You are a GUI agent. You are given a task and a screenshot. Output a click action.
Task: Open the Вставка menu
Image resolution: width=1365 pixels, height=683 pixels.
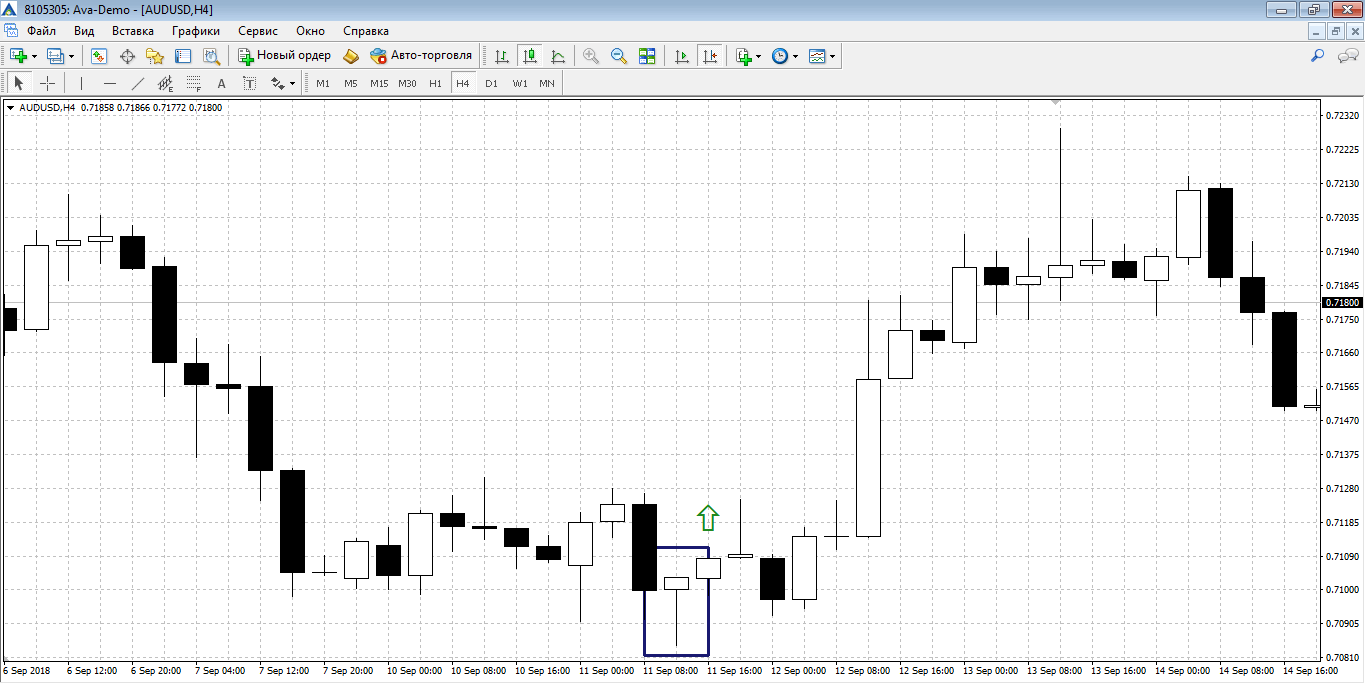133,31
